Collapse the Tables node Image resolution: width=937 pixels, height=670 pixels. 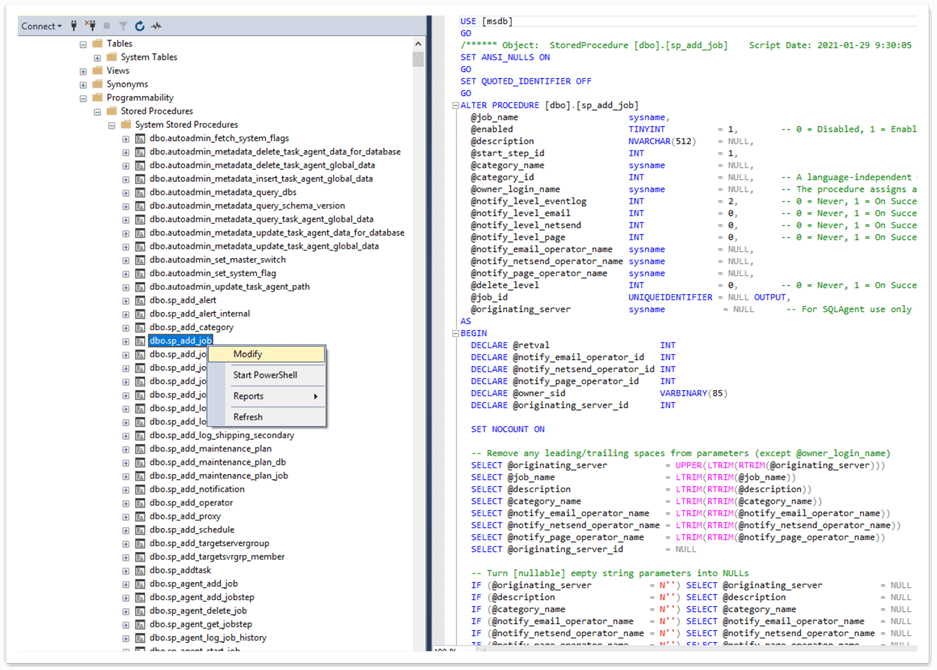[83, 44]
